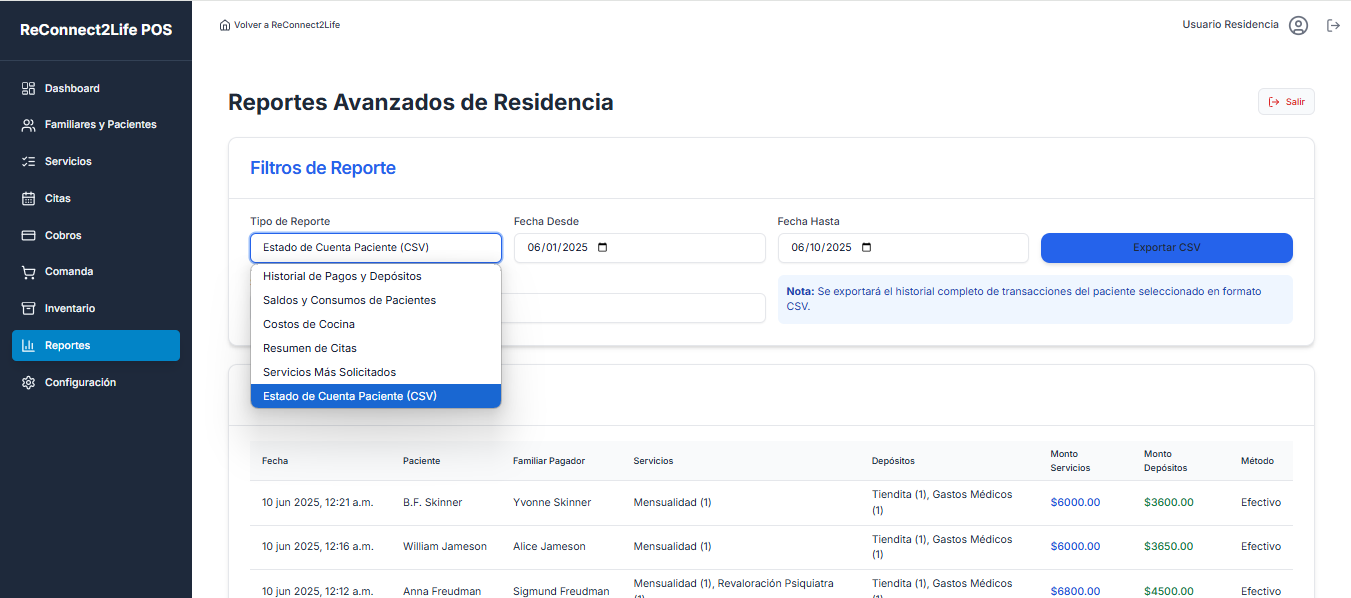Pick the Servicios Más Solicitados option
Image resolution: width=1351 pixels, height=598 pixels.
pyautogui.click(x=376, y=372)
